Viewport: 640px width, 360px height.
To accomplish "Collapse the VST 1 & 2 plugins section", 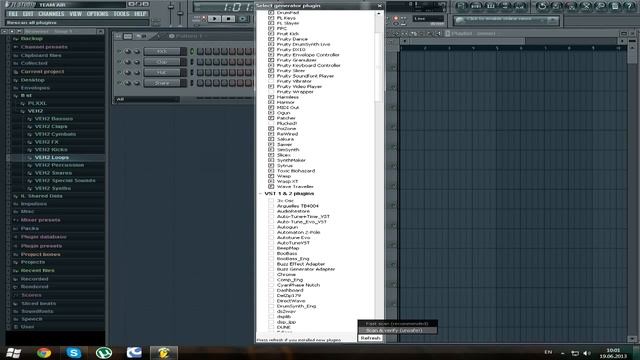I will tap(260, 193).
